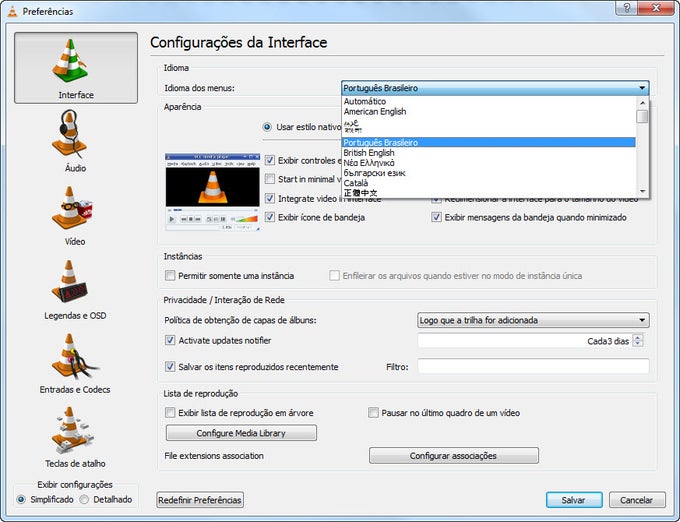Open Legendas e OSD settings
This screenshot has height=522, width=680.
[76, 288]
